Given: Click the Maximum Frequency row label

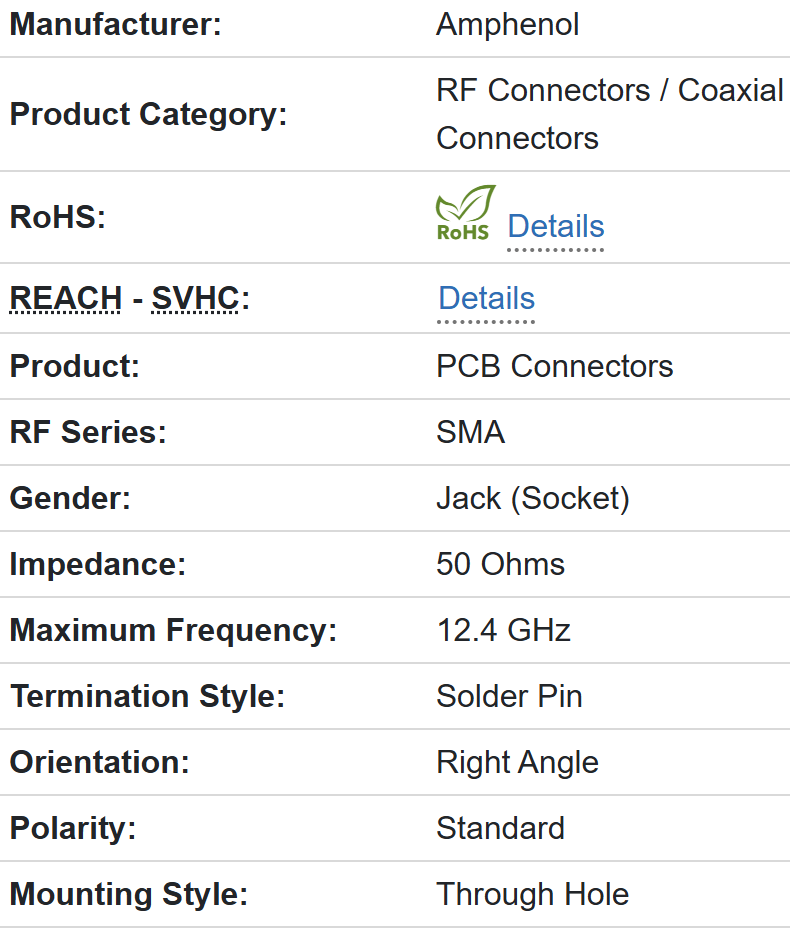Looking at the screenshot, I should [x=173, y=630].
